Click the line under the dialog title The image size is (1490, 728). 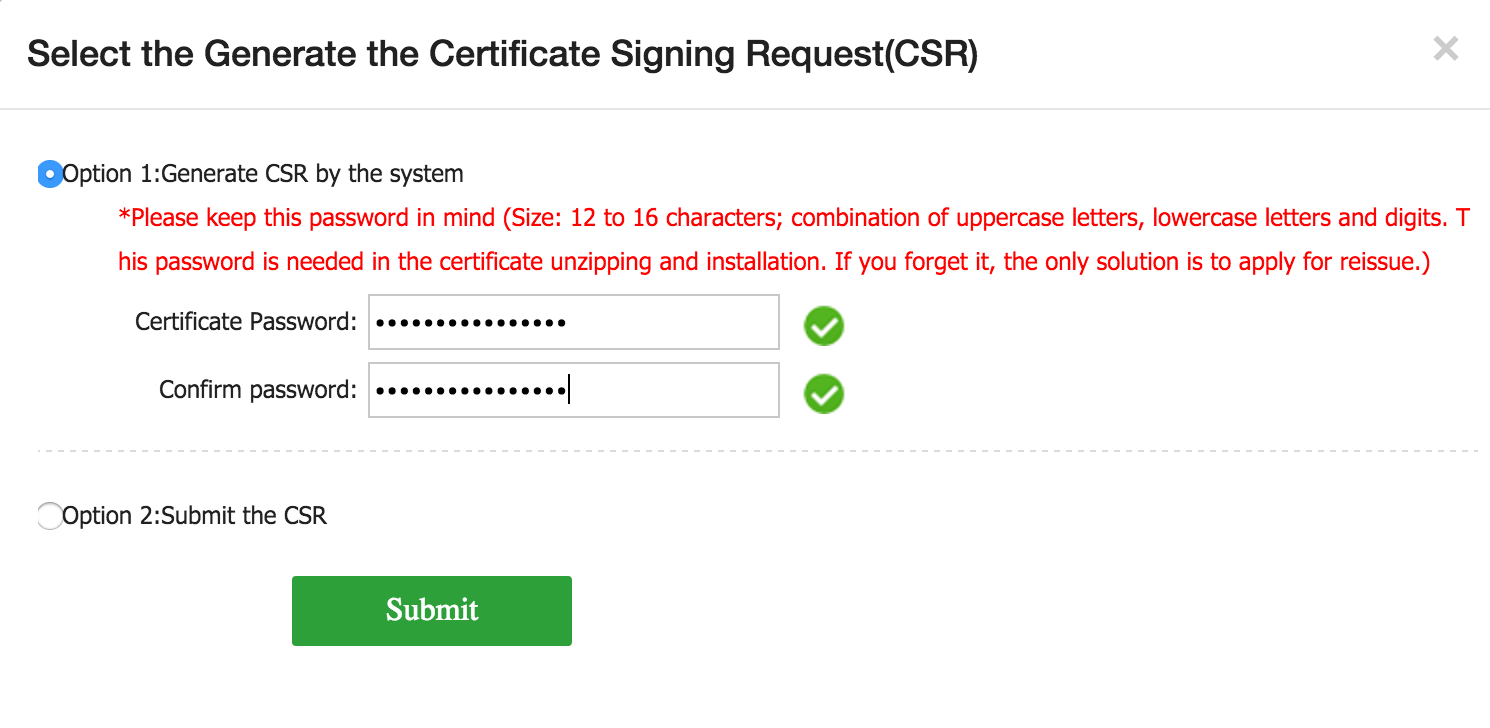[x=745, y=108]
